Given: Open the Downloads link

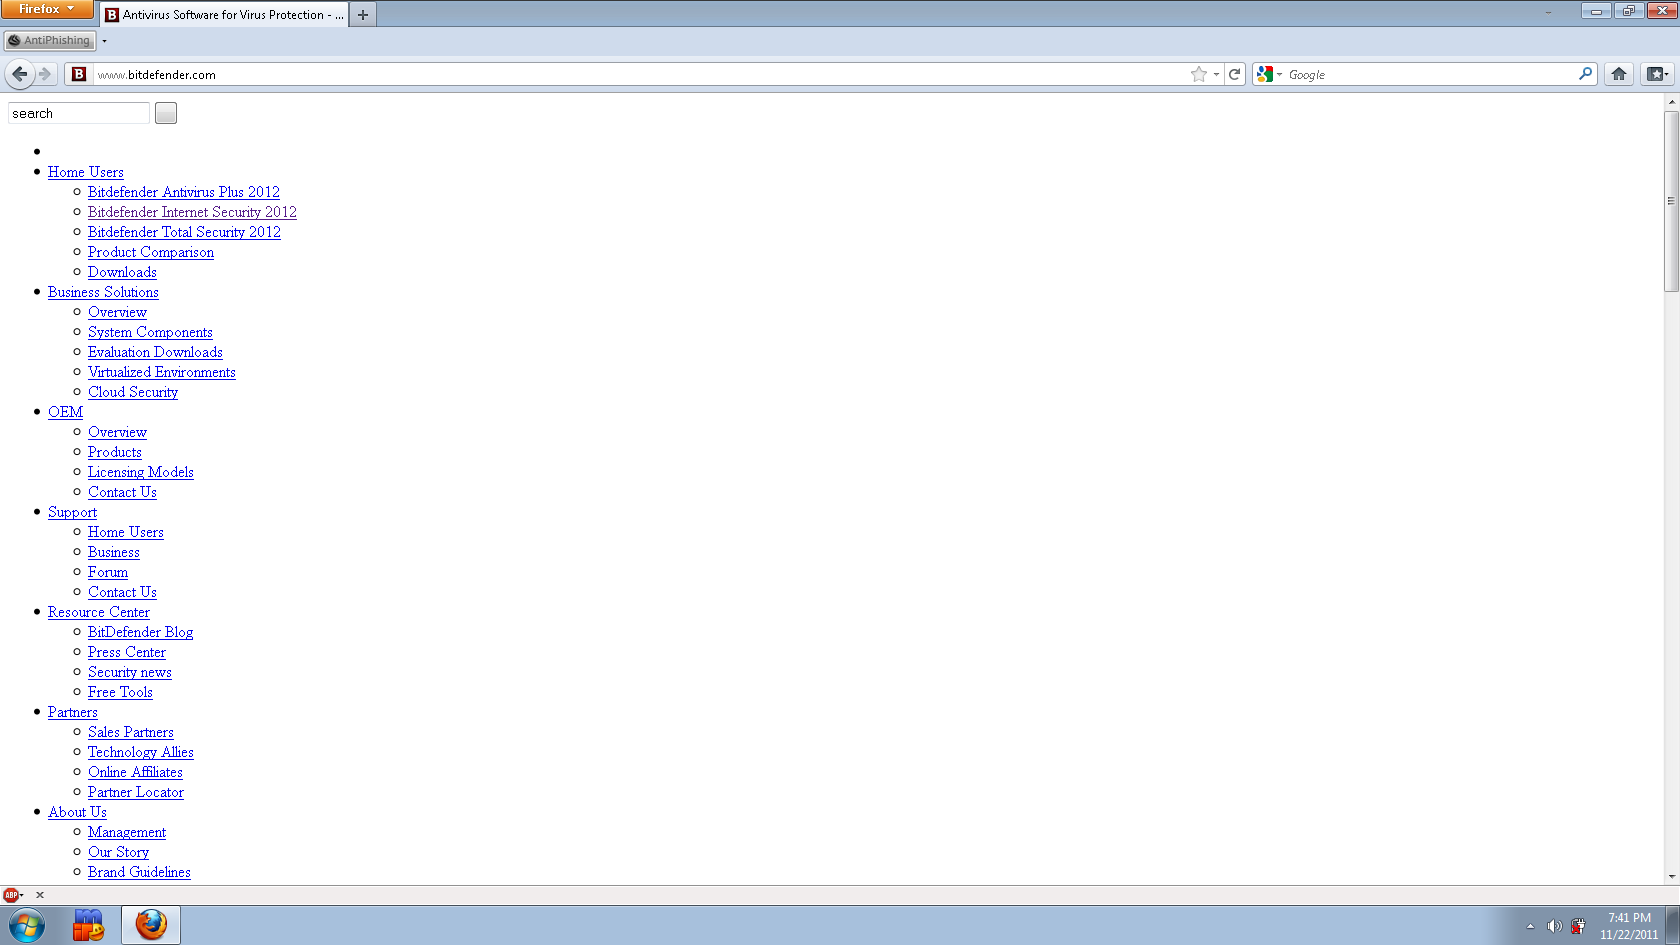Looking at the screenshot, I should (122, 272).
